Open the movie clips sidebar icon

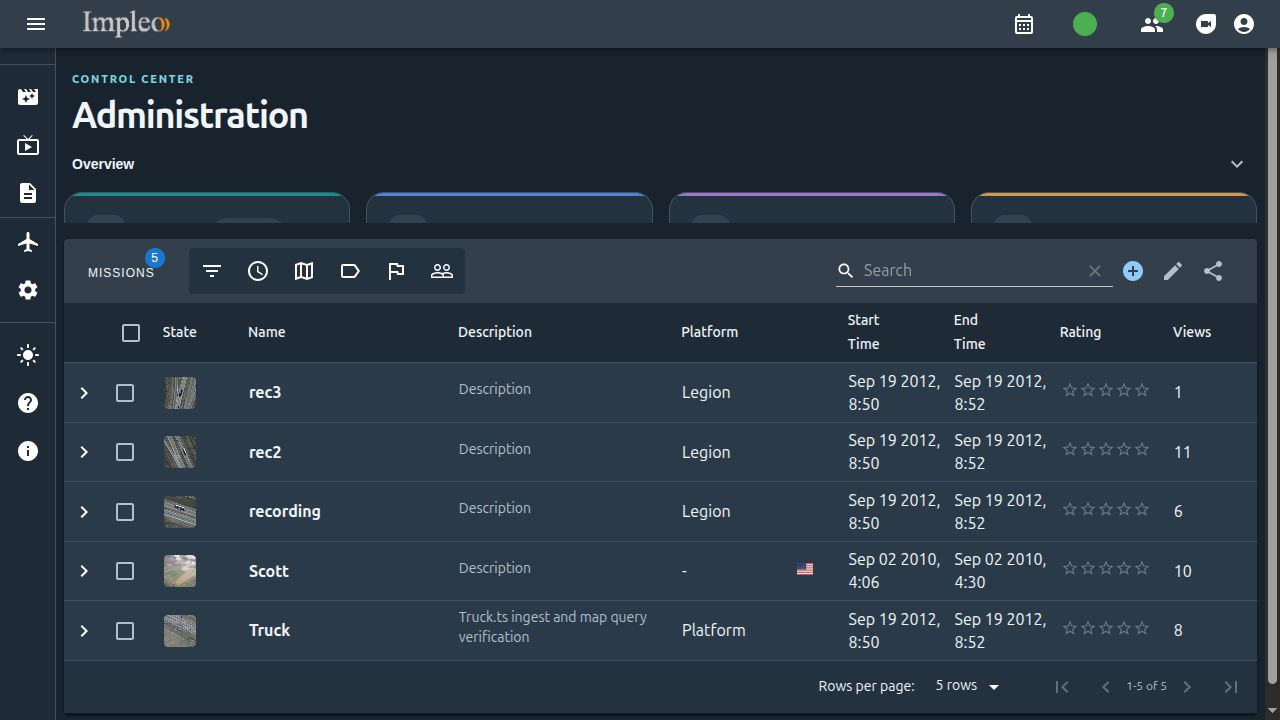click(x=28, y=97)
